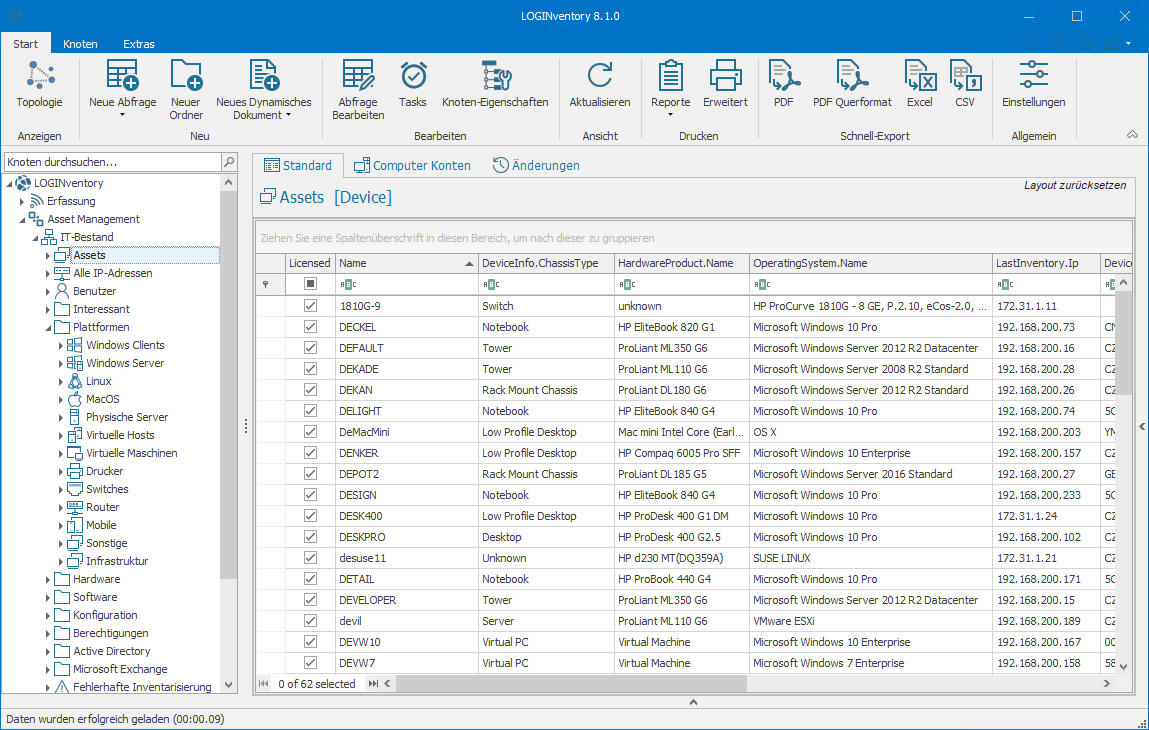Switch to the Knoten ribbon tab
This screenshot has height=730, width=1149.
tap(80, 44)
